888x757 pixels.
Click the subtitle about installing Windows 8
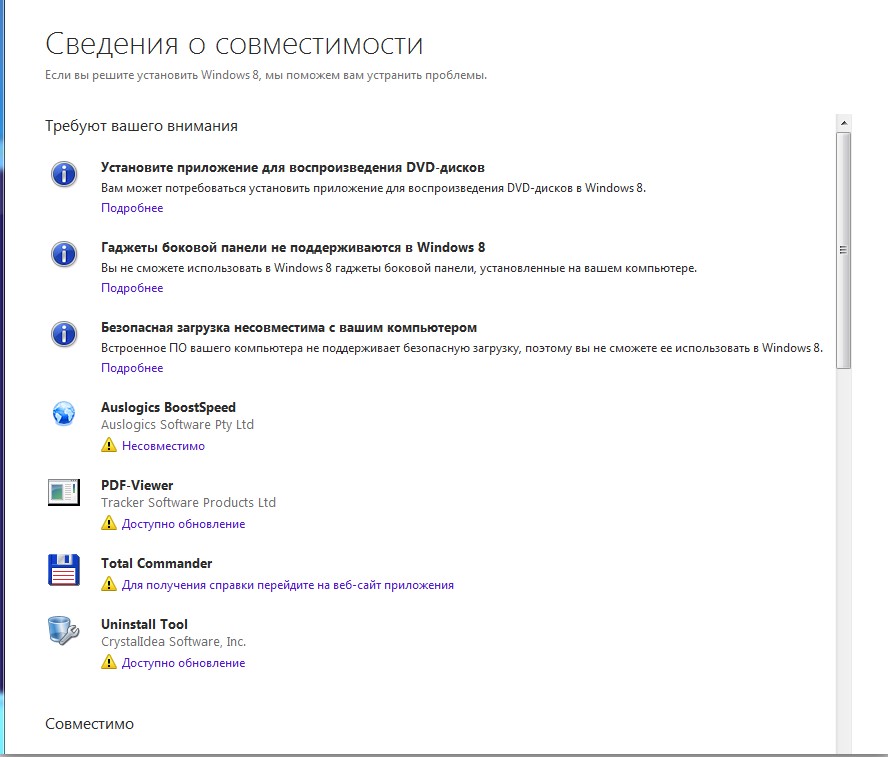tap(266, 75)
